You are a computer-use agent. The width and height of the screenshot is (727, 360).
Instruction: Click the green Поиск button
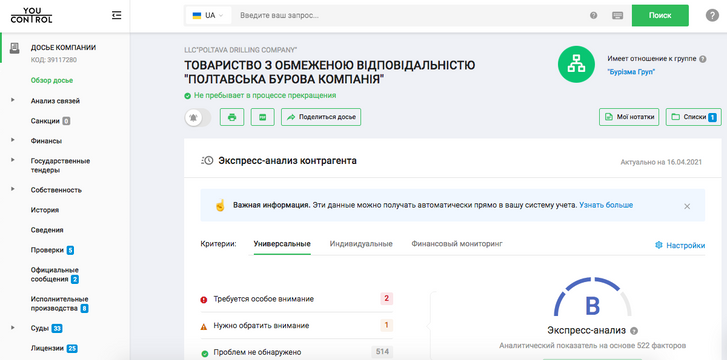coord(660,15)
